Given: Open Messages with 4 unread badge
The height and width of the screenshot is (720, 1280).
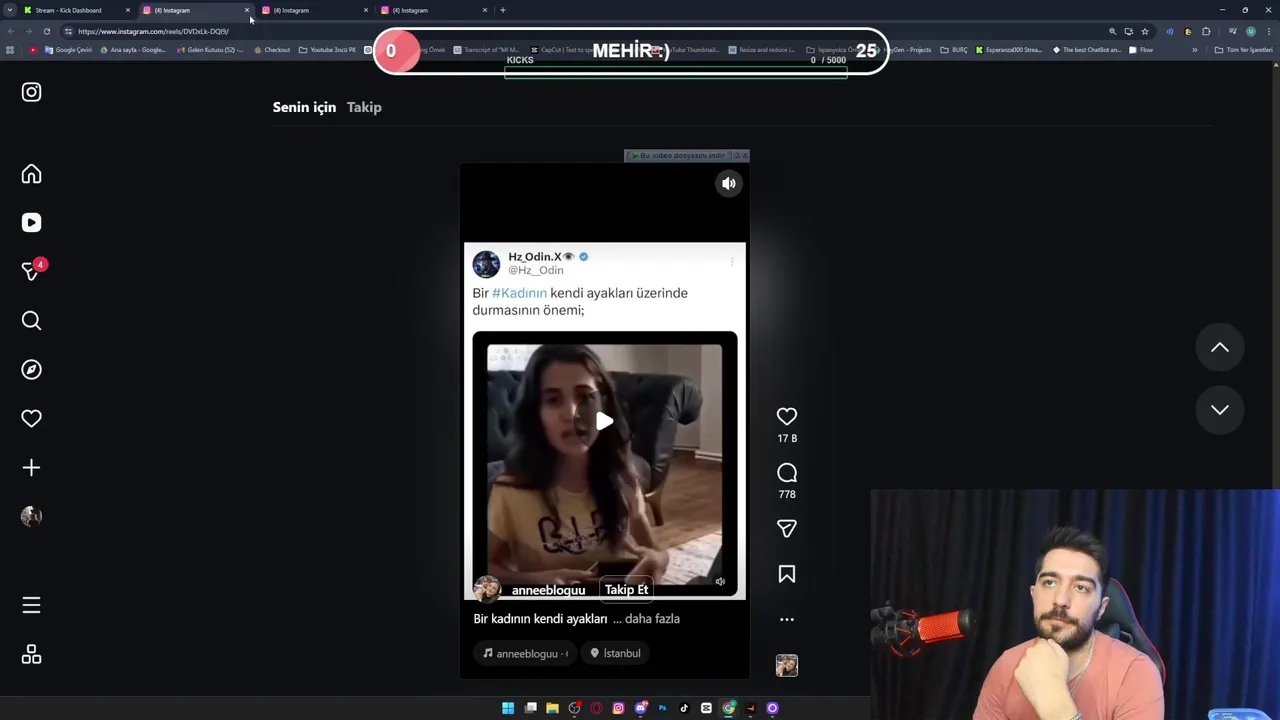Looking at the screenshot, I should (x=31, y=271).
